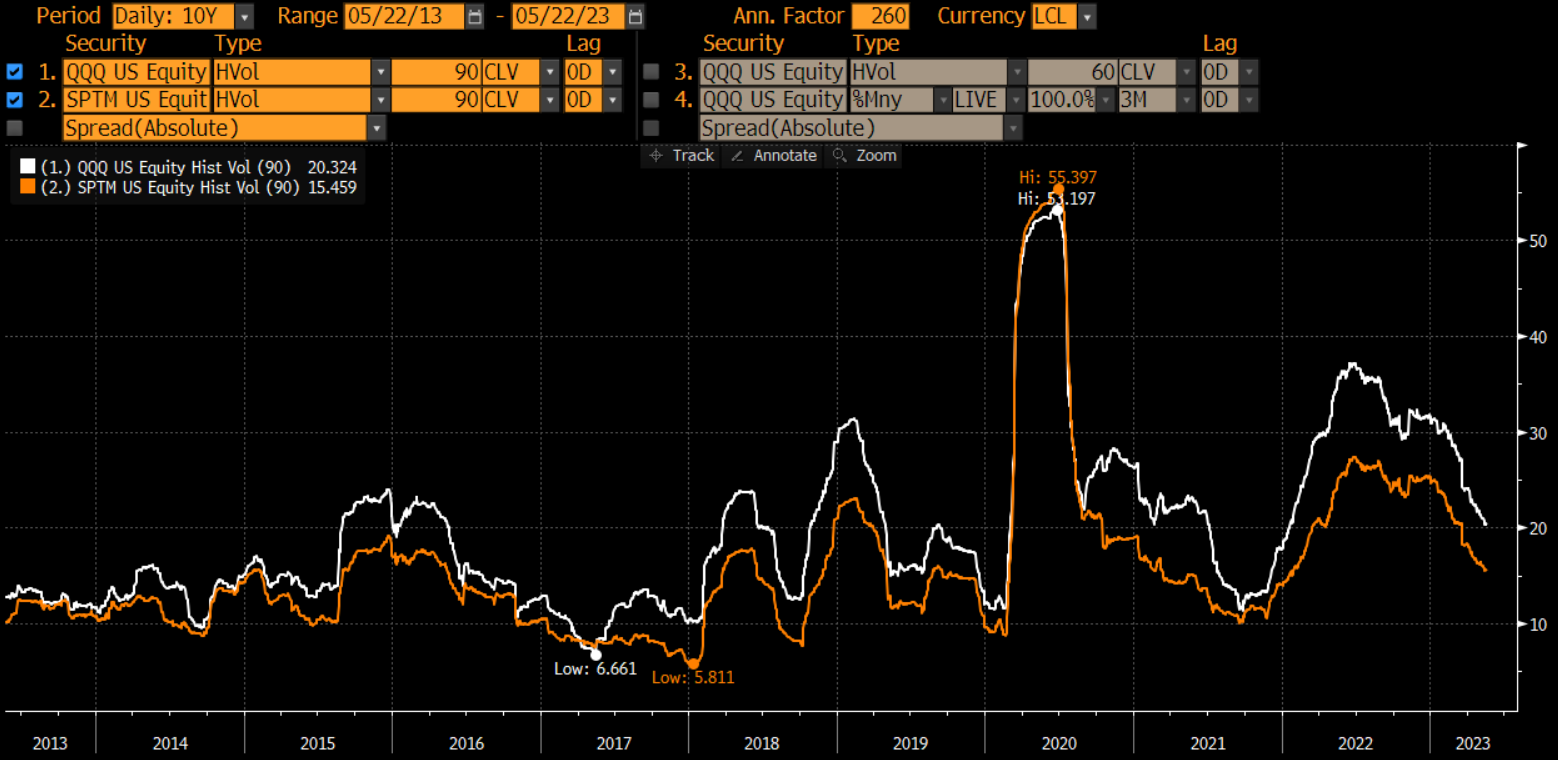Click the Ann. Factor 260 input field
This screenshot has height=760, width=1558.
coord(880,16)
